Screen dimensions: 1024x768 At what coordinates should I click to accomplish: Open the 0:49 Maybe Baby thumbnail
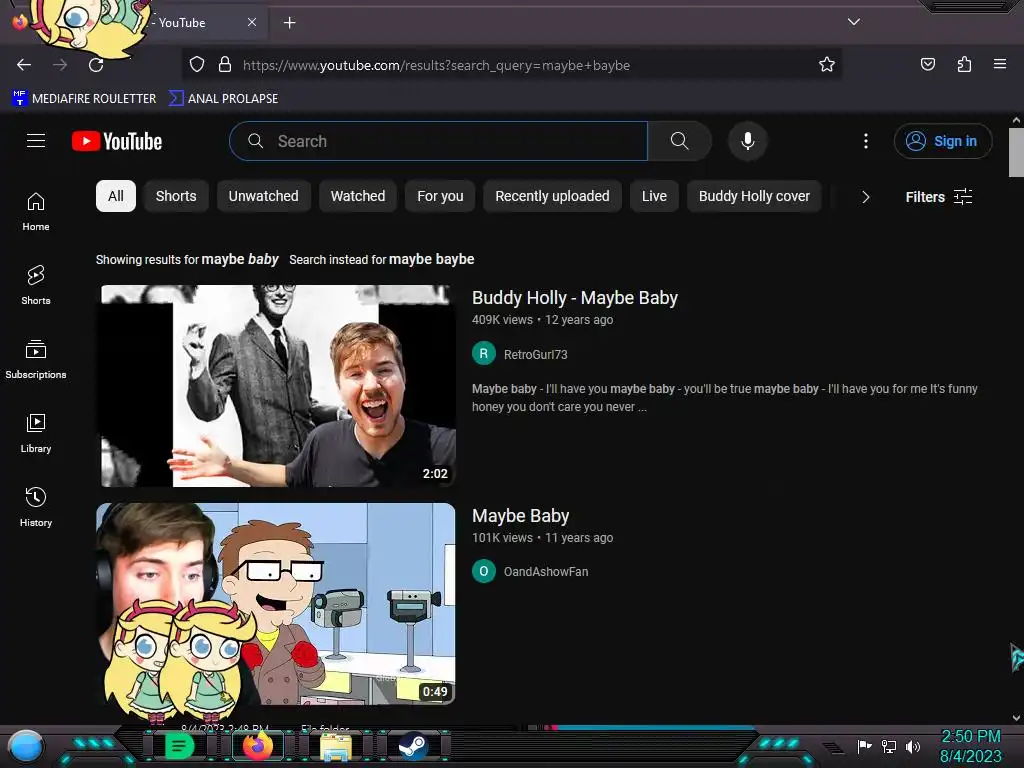point(276,603)
